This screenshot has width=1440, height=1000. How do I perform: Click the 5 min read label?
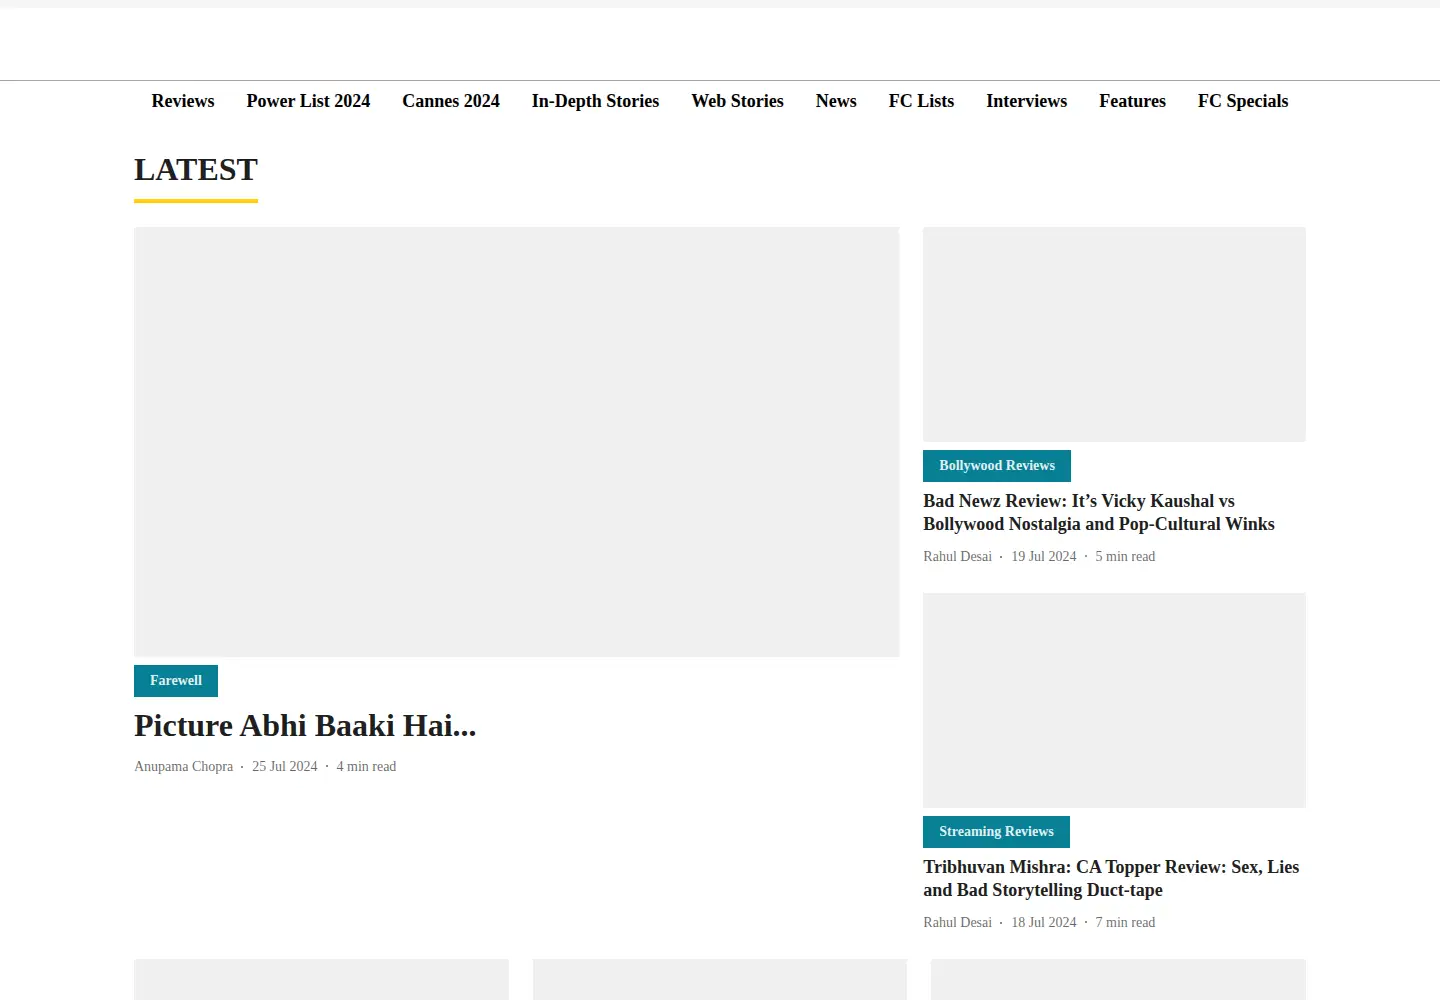point(1125,557)
